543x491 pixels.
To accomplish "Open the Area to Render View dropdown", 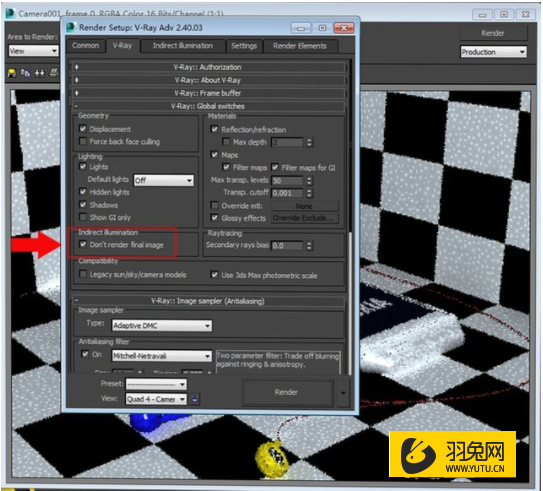I will pyautogui.click(x=33, y=51).
